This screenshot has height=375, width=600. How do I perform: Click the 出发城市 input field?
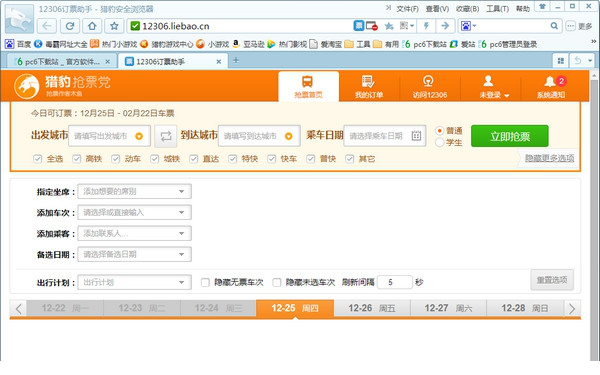pyautogui.click(x=109, y=136)
